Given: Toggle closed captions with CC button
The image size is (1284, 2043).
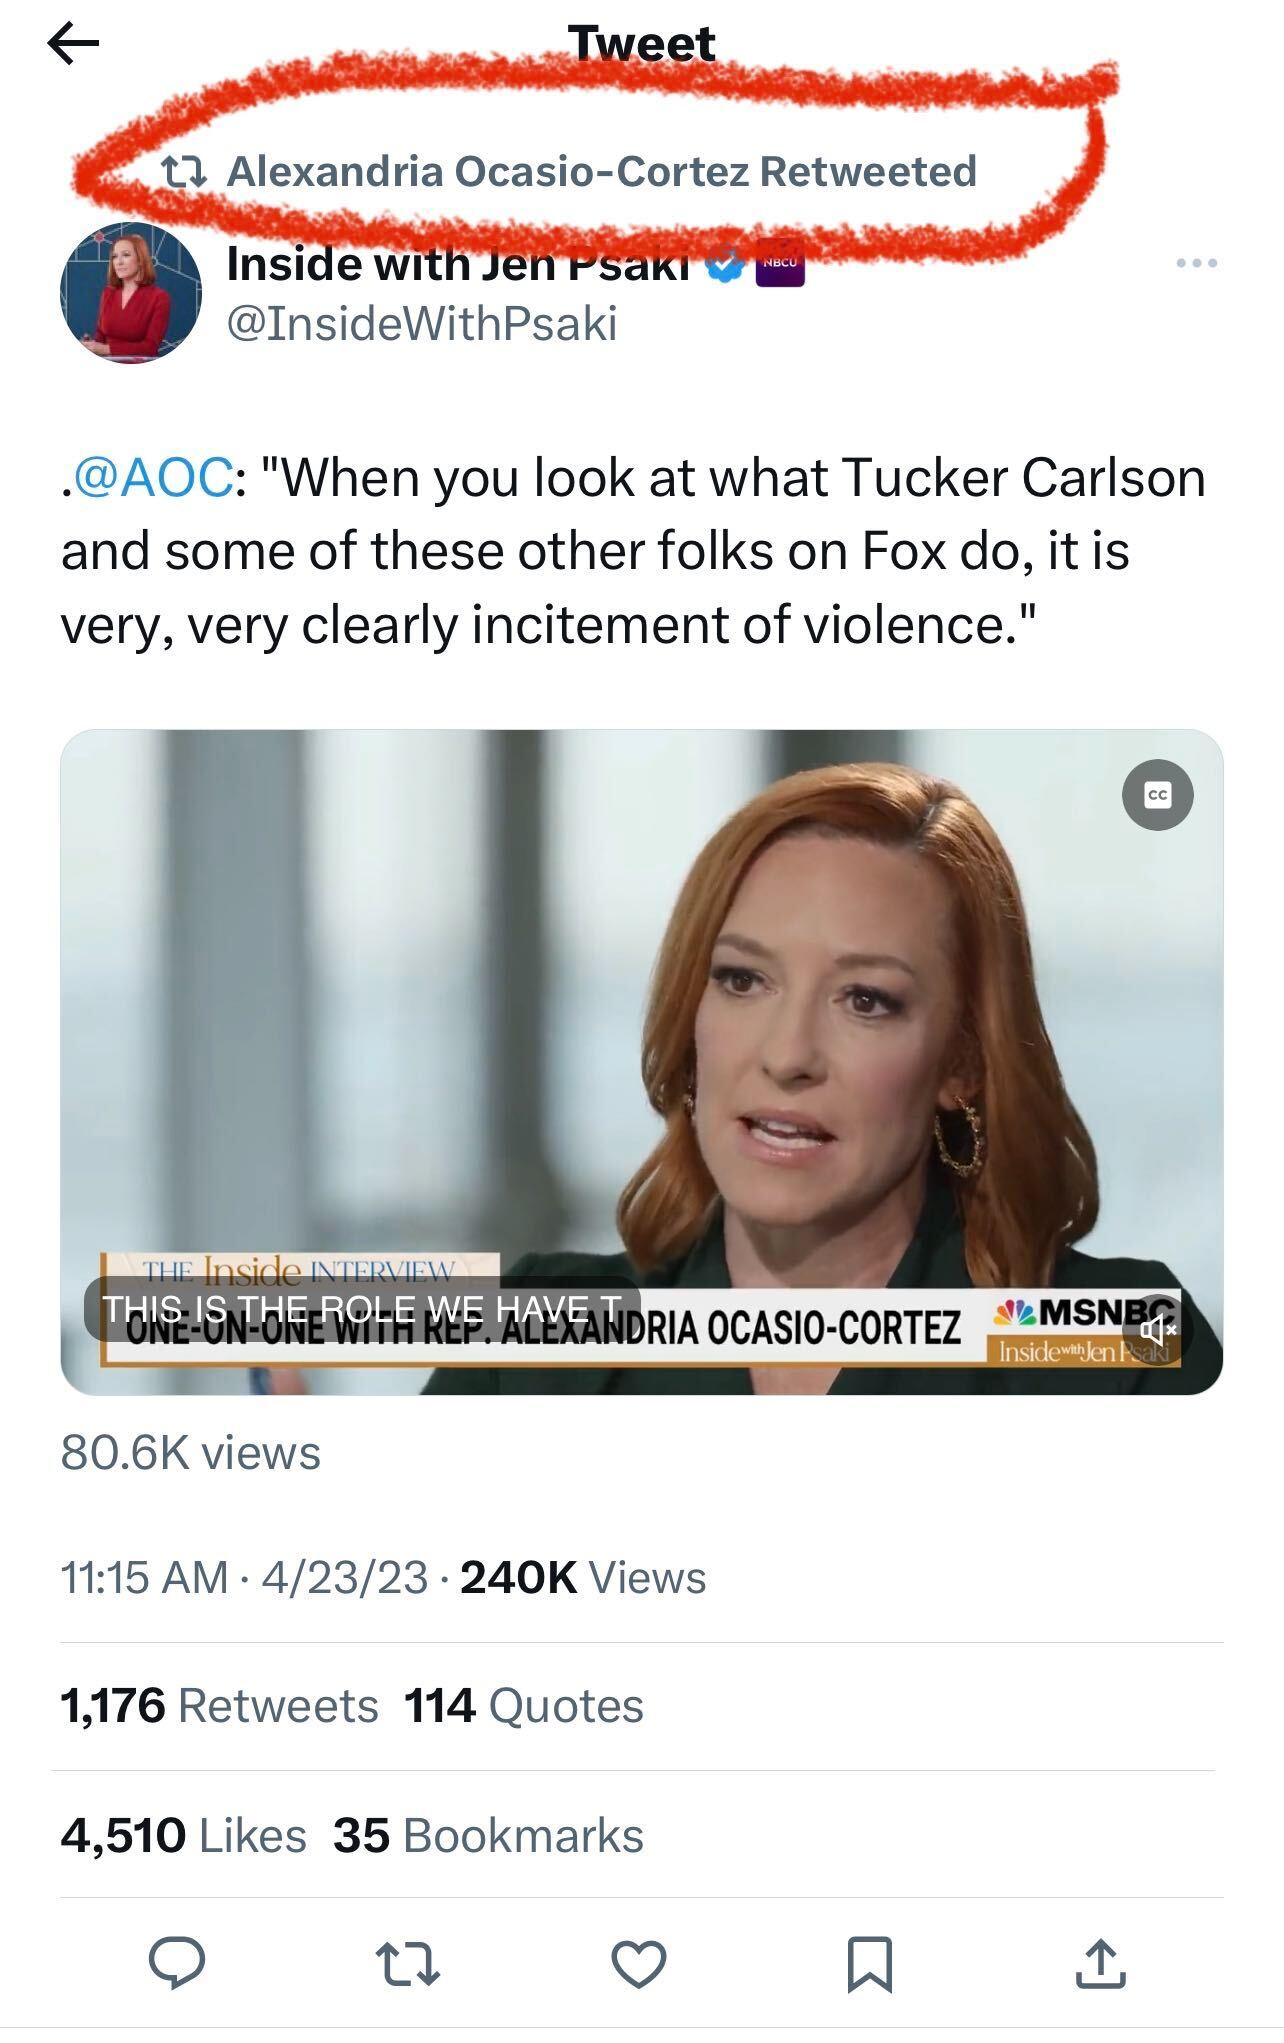Looking at the screenshot, I should click(x=1157, y=795).
